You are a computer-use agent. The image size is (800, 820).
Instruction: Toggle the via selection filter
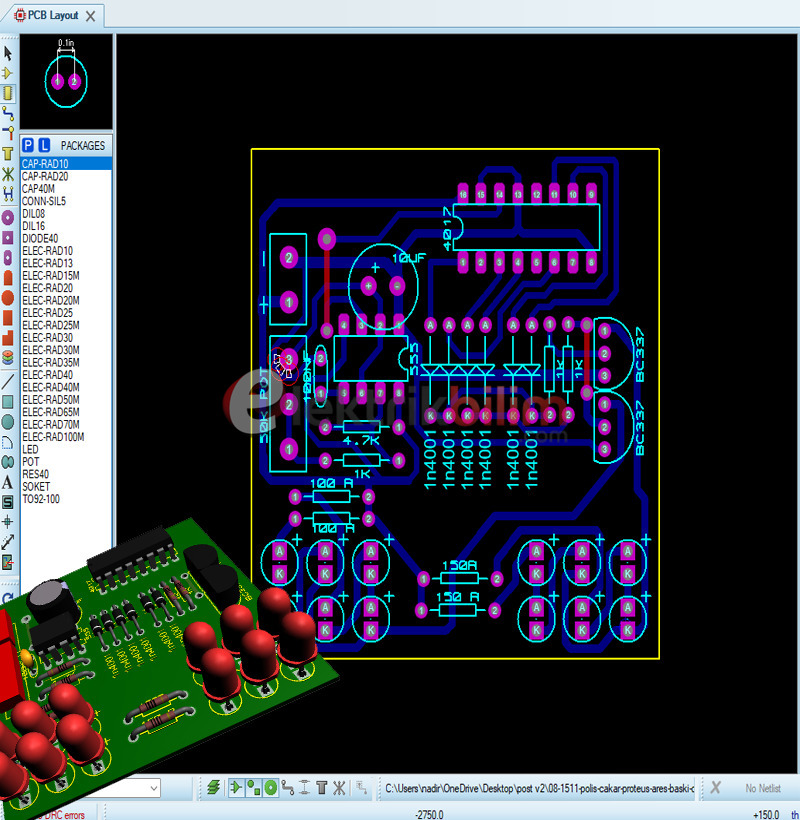270,788
